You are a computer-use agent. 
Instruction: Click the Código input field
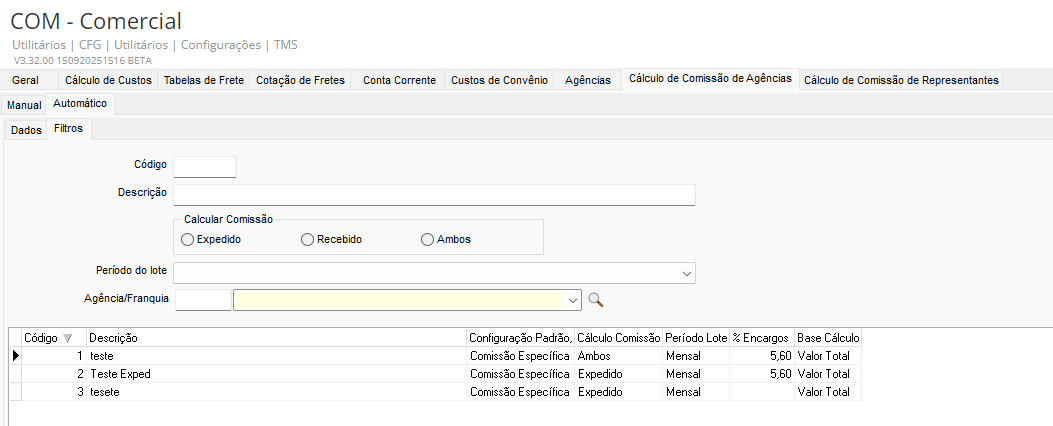coord(205,166)
